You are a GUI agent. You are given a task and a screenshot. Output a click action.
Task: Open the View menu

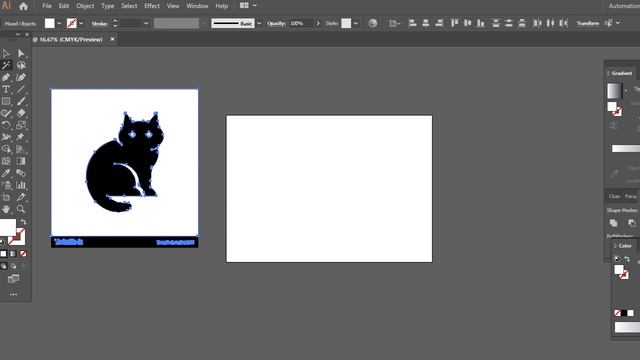[173, 6]
